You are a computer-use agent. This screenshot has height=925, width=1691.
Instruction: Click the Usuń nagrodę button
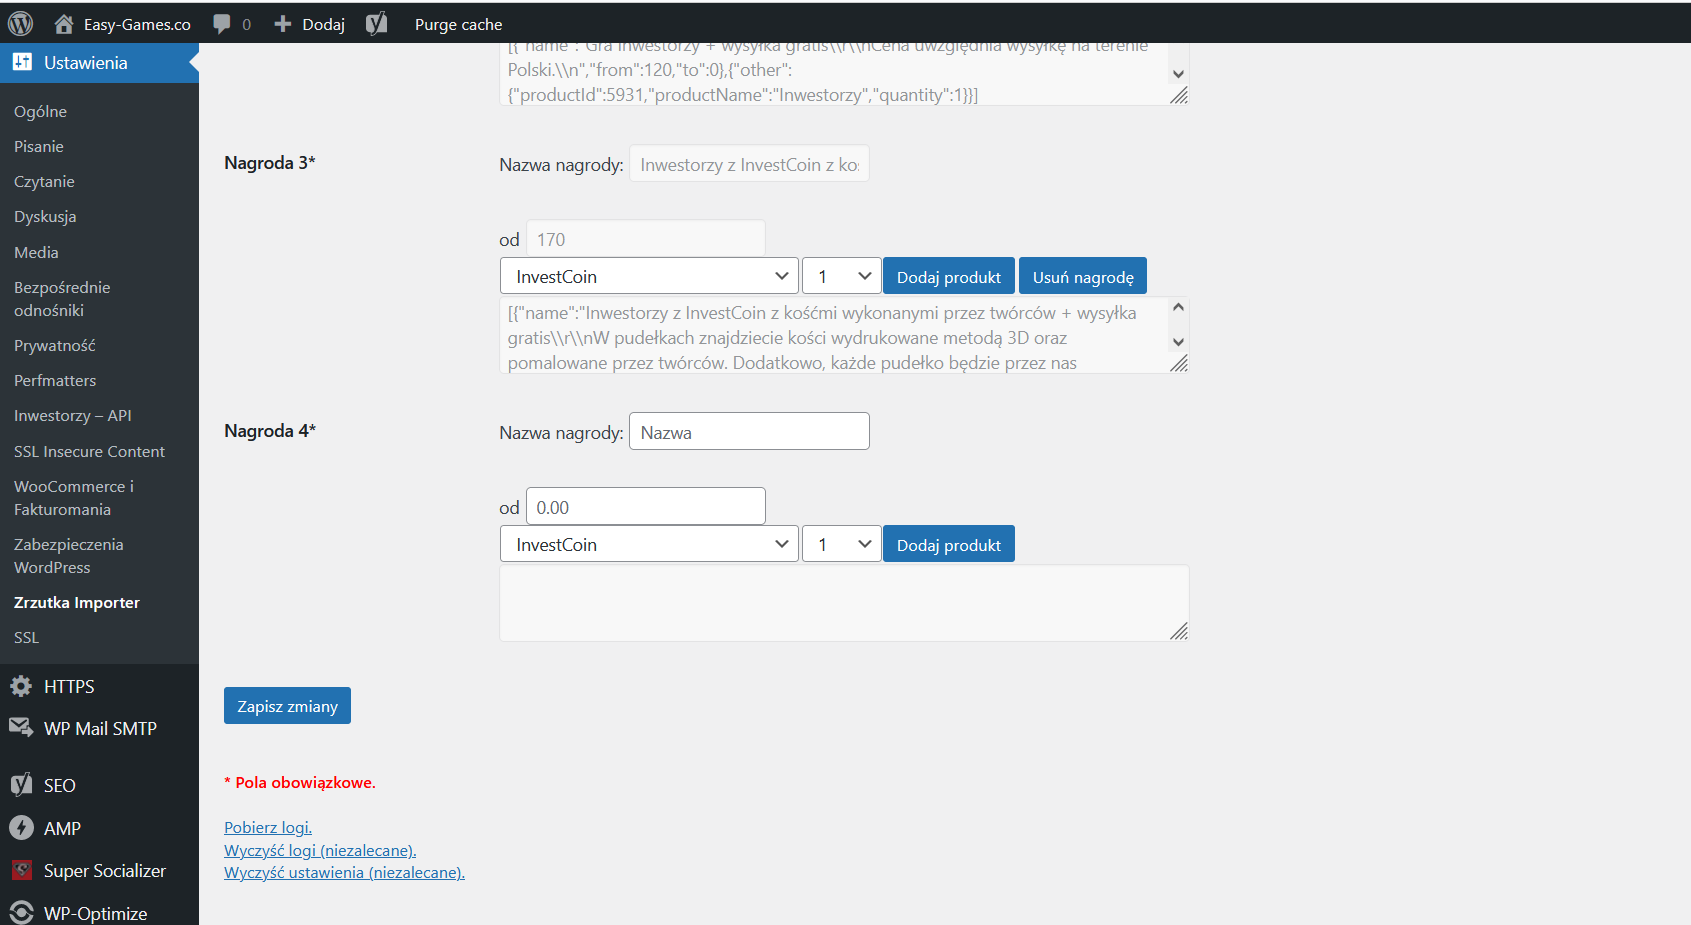[1082, 277]
